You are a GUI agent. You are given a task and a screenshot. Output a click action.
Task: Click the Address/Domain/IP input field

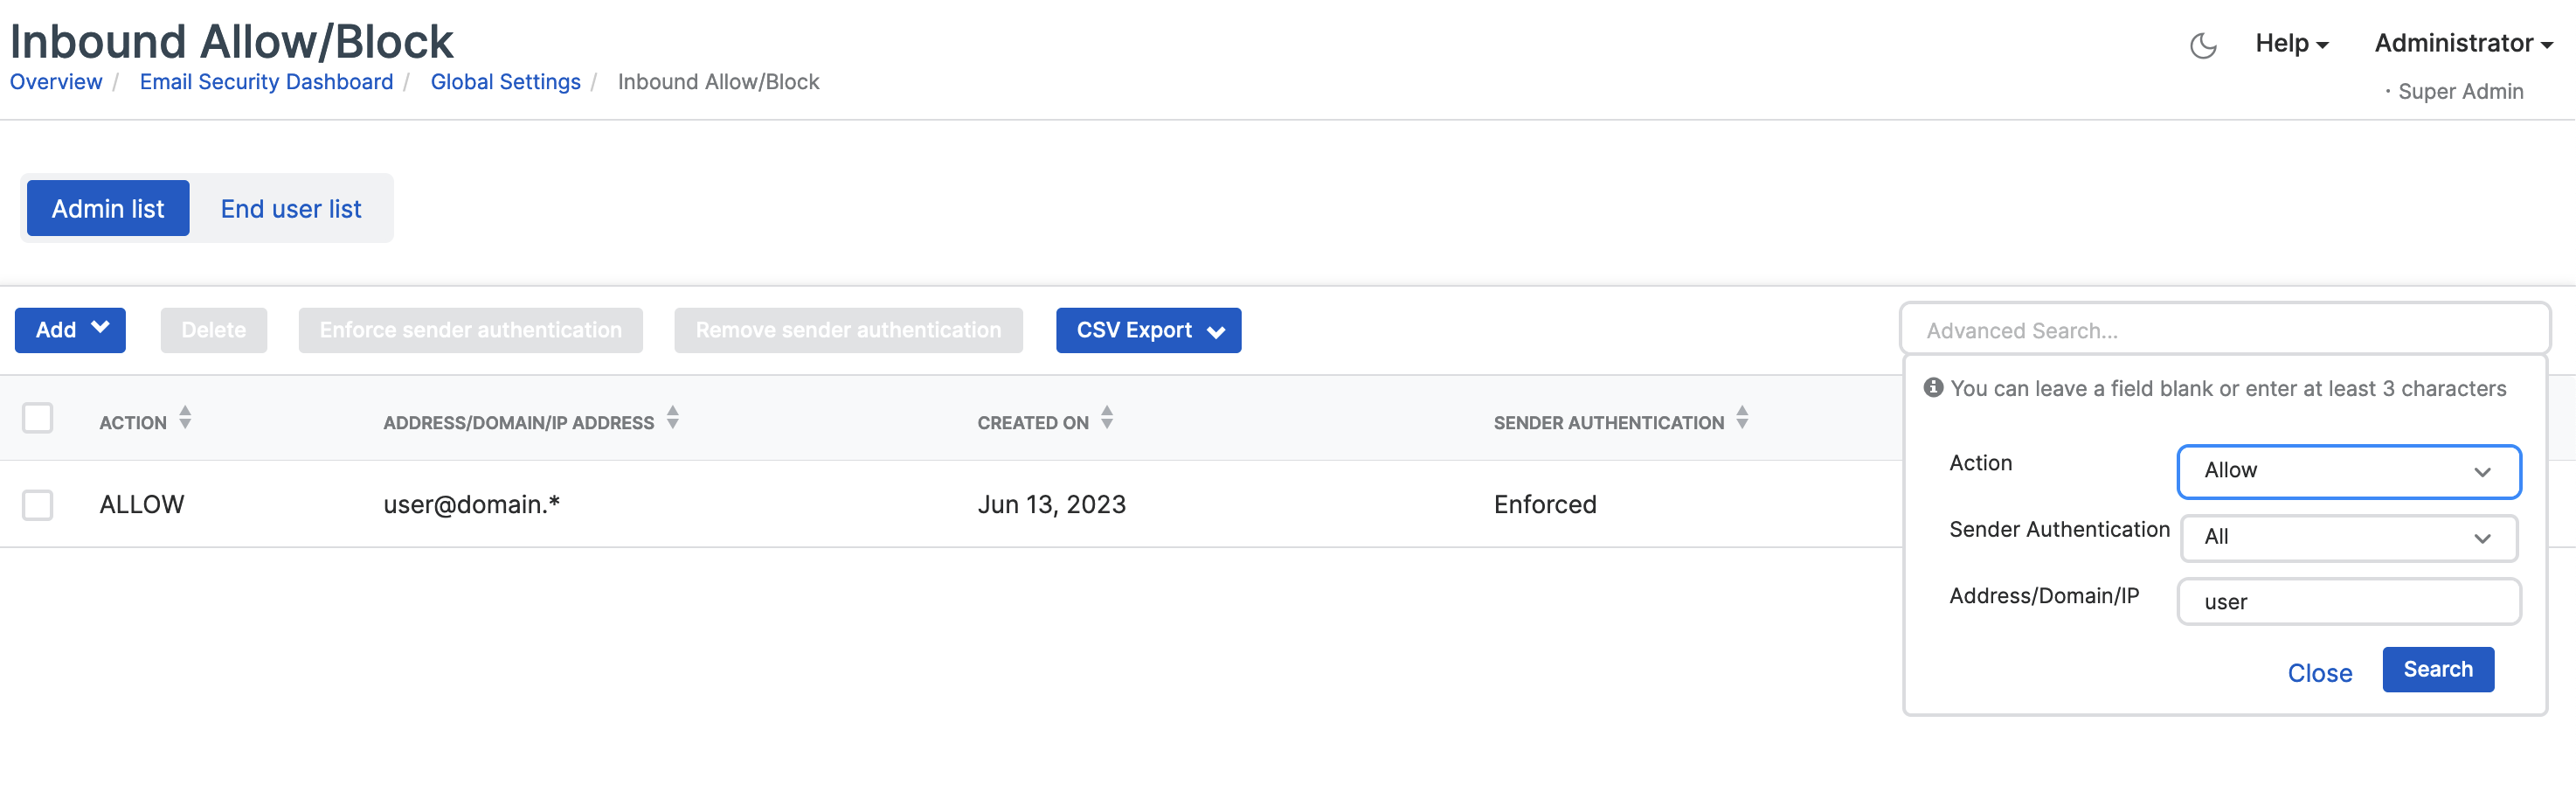[x=2348, y=602]
